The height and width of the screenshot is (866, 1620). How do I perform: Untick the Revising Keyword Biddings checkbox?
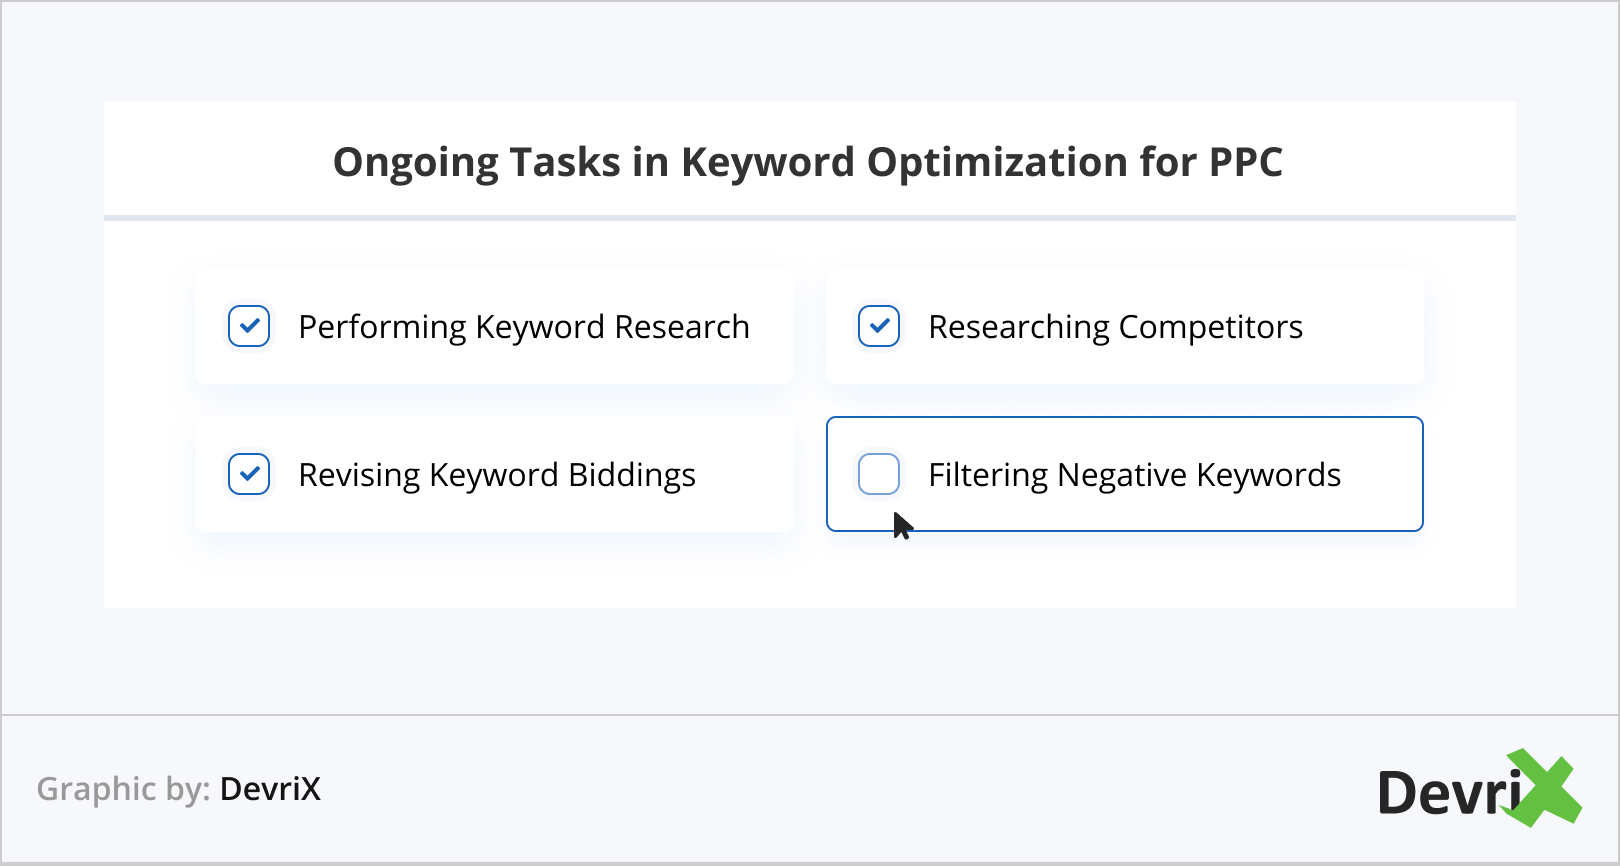pyautogui.click(x=249, y=474)
